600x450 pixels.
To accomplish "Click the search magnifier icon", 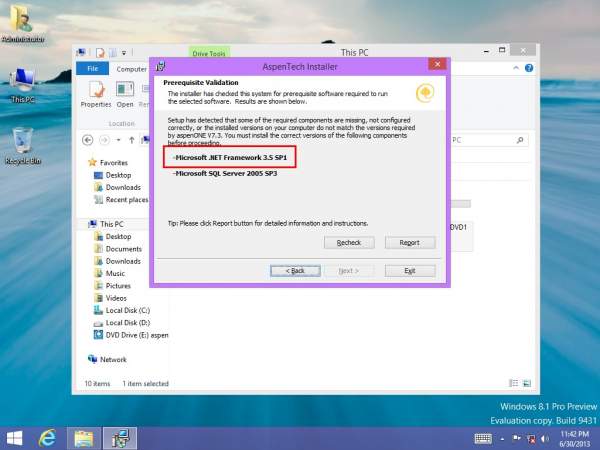I will tap(520, 140).
